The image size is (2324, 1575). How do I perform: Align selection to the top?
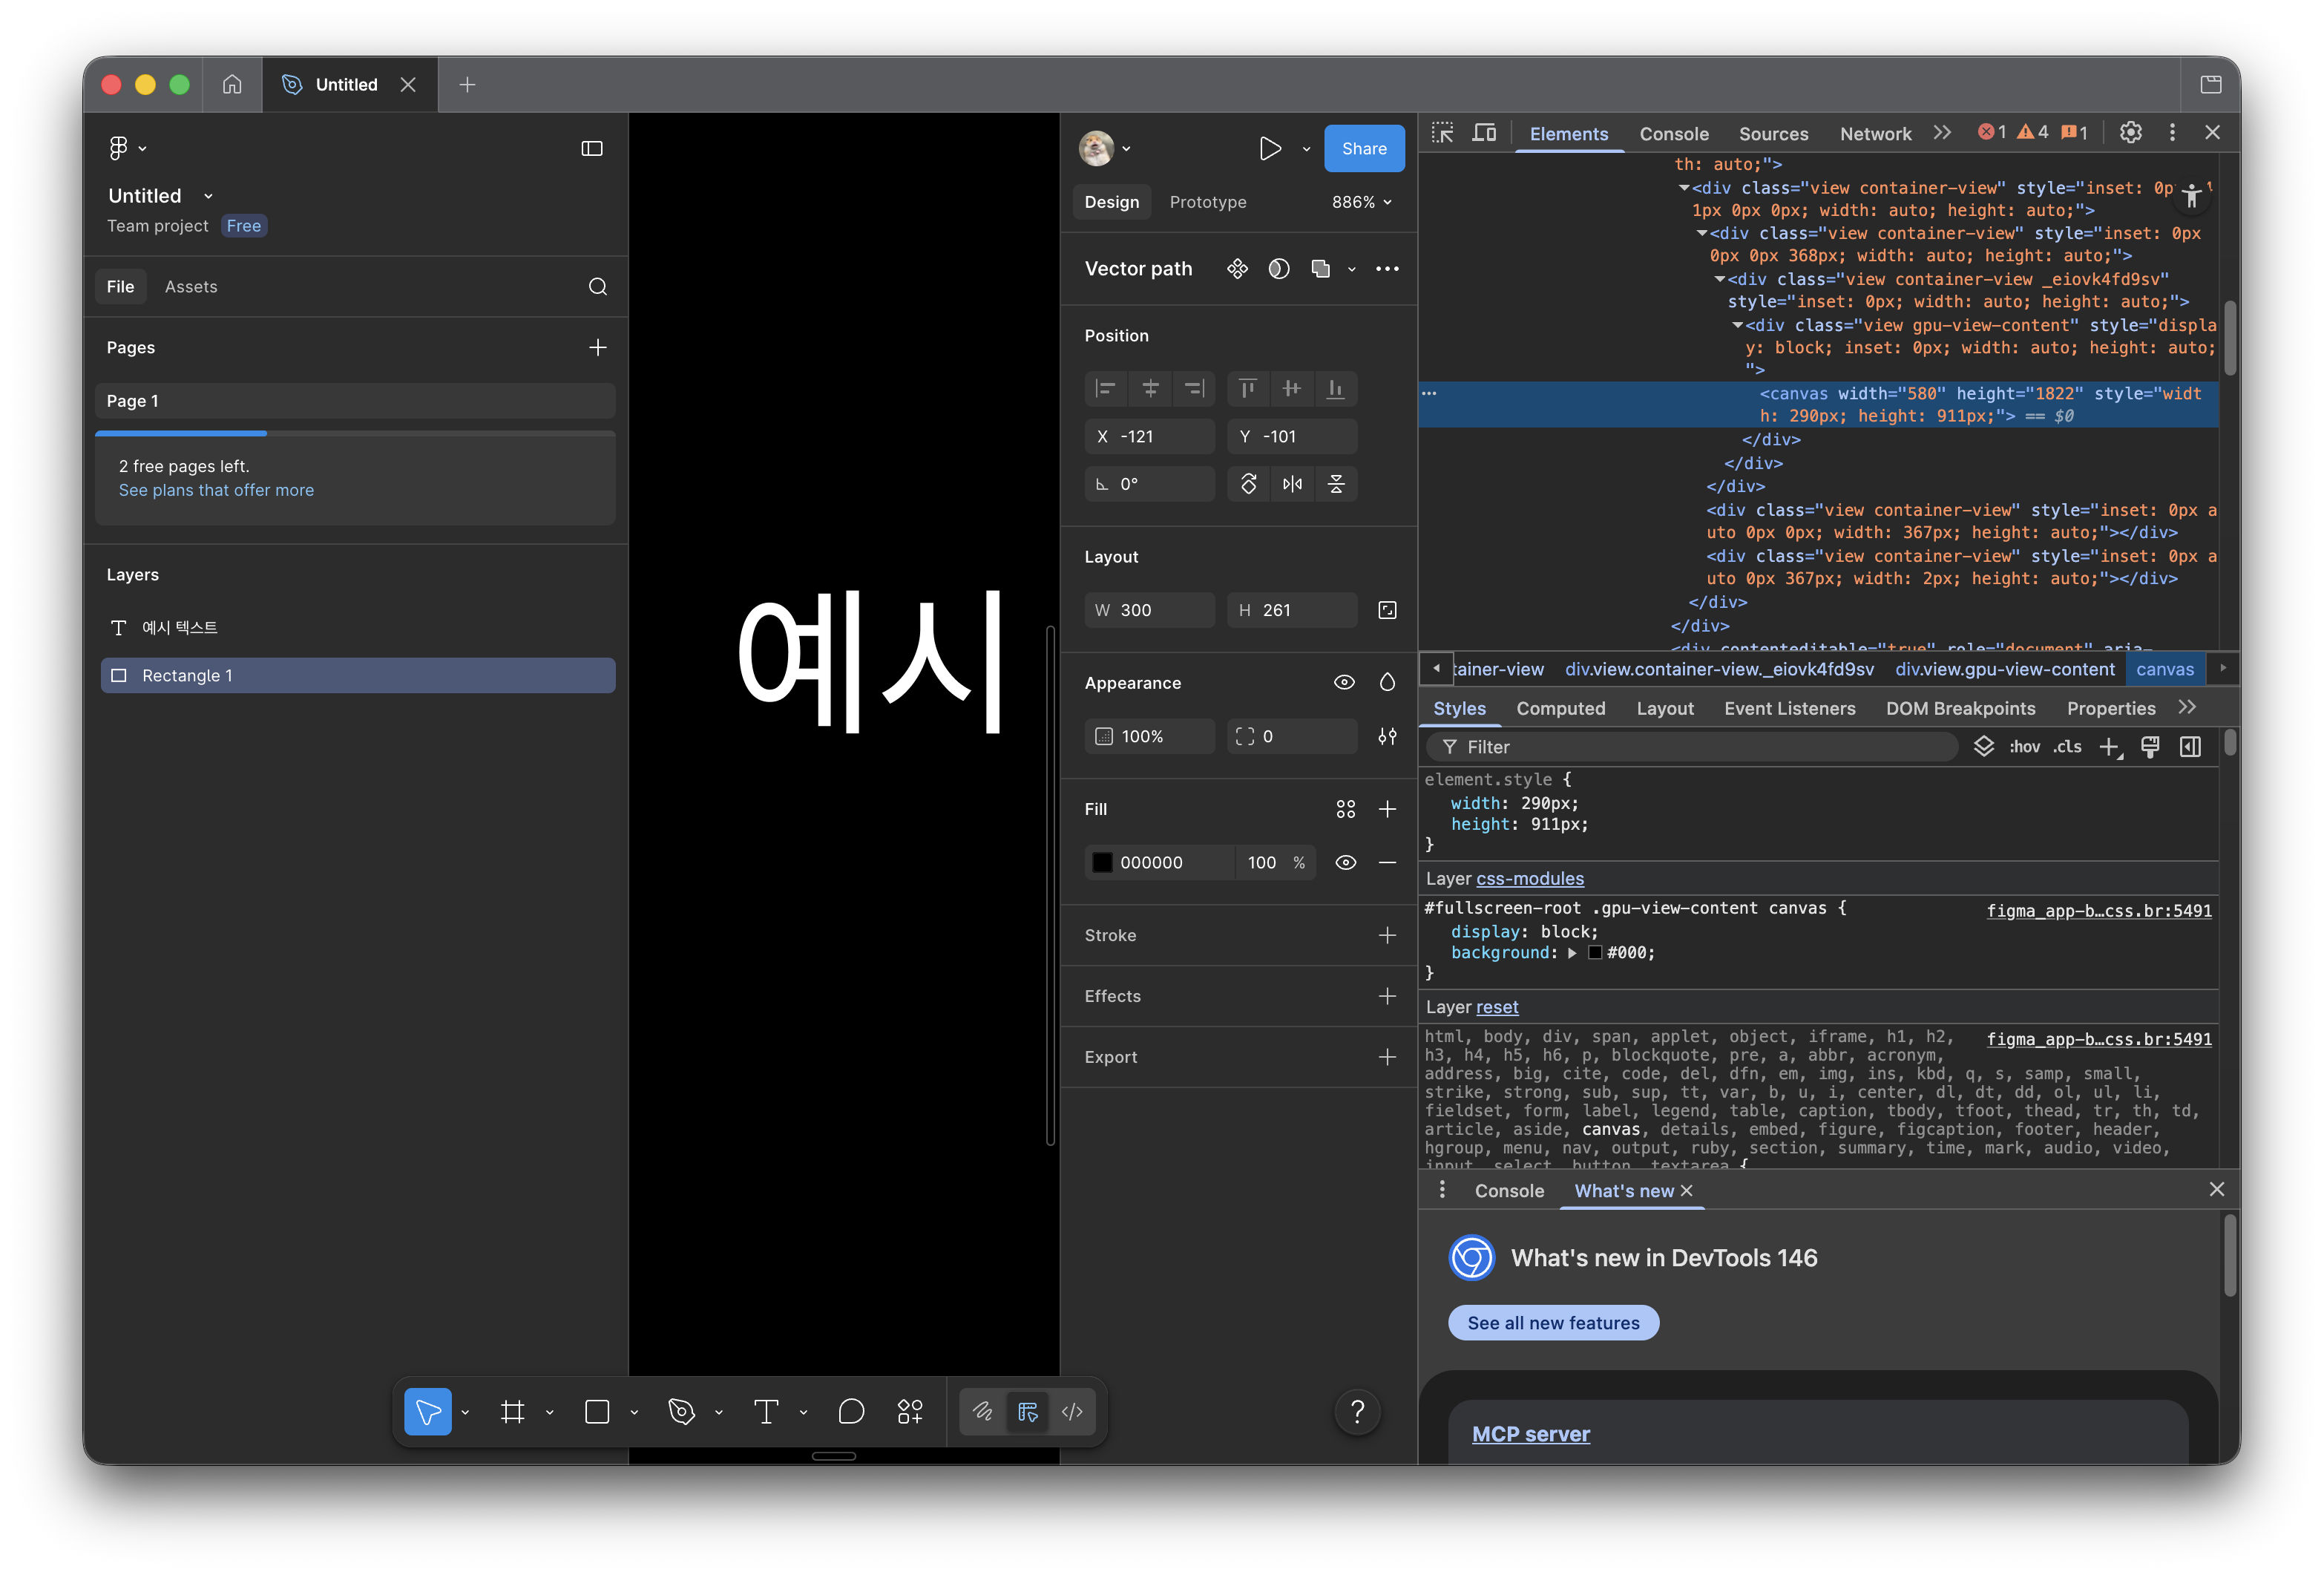[1247, 388]
